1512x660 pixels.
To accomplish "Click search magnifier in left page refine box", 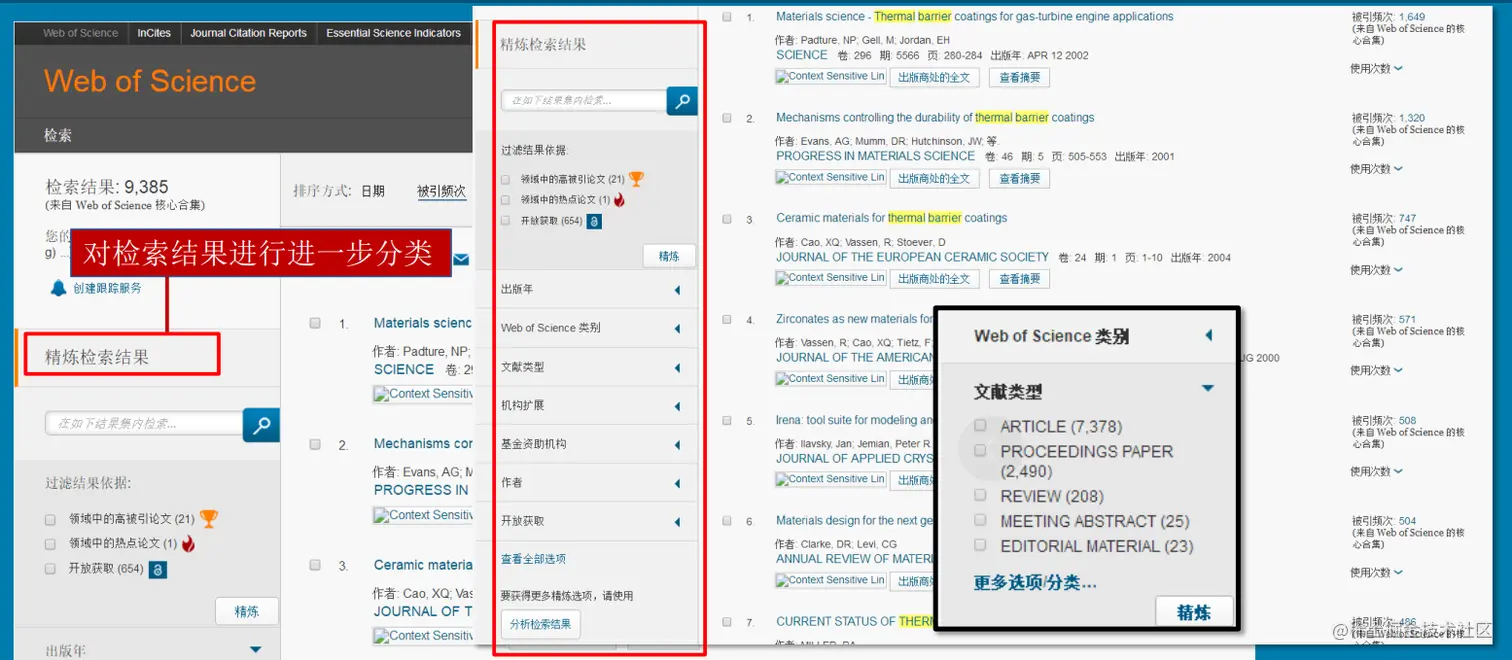I will pyautogui.click(x=261, y=425).
